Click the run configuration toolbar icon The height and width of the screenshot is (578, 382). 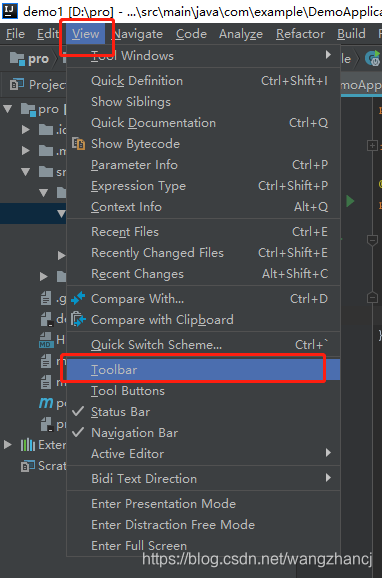tap(372, 58)
